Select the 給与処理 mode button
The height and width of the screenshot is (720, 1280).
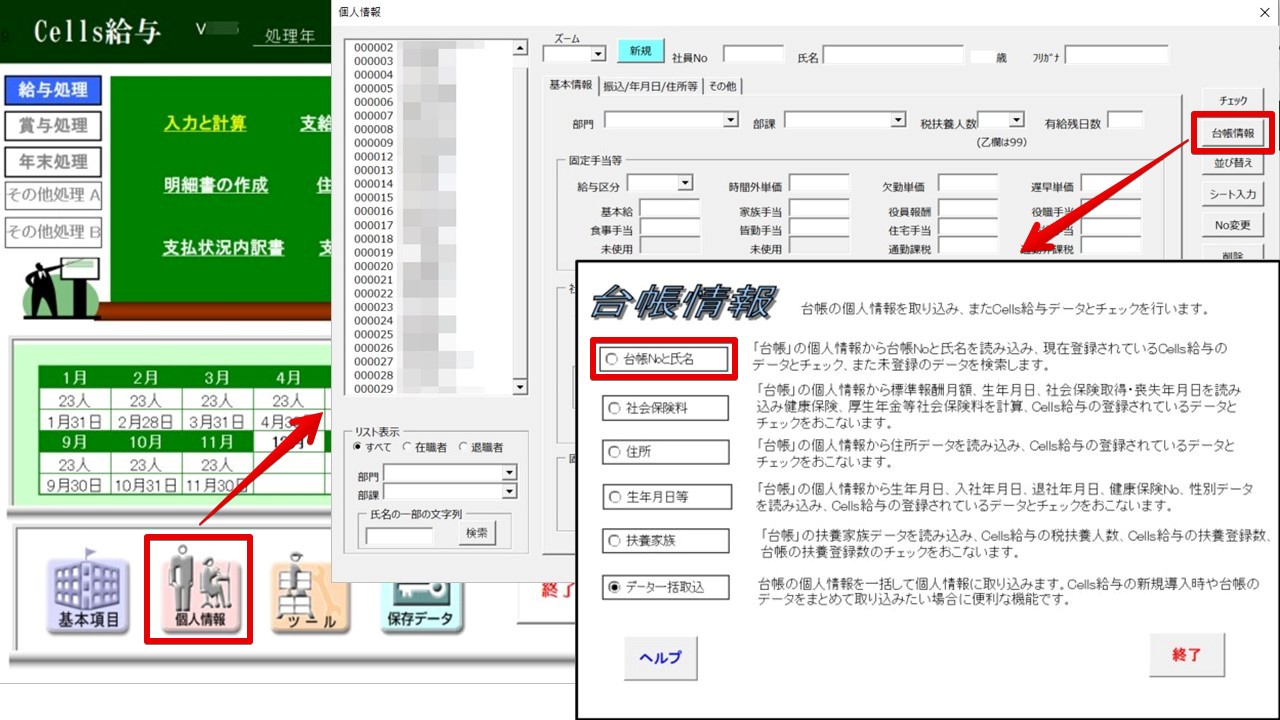click(x=54, y=90)
